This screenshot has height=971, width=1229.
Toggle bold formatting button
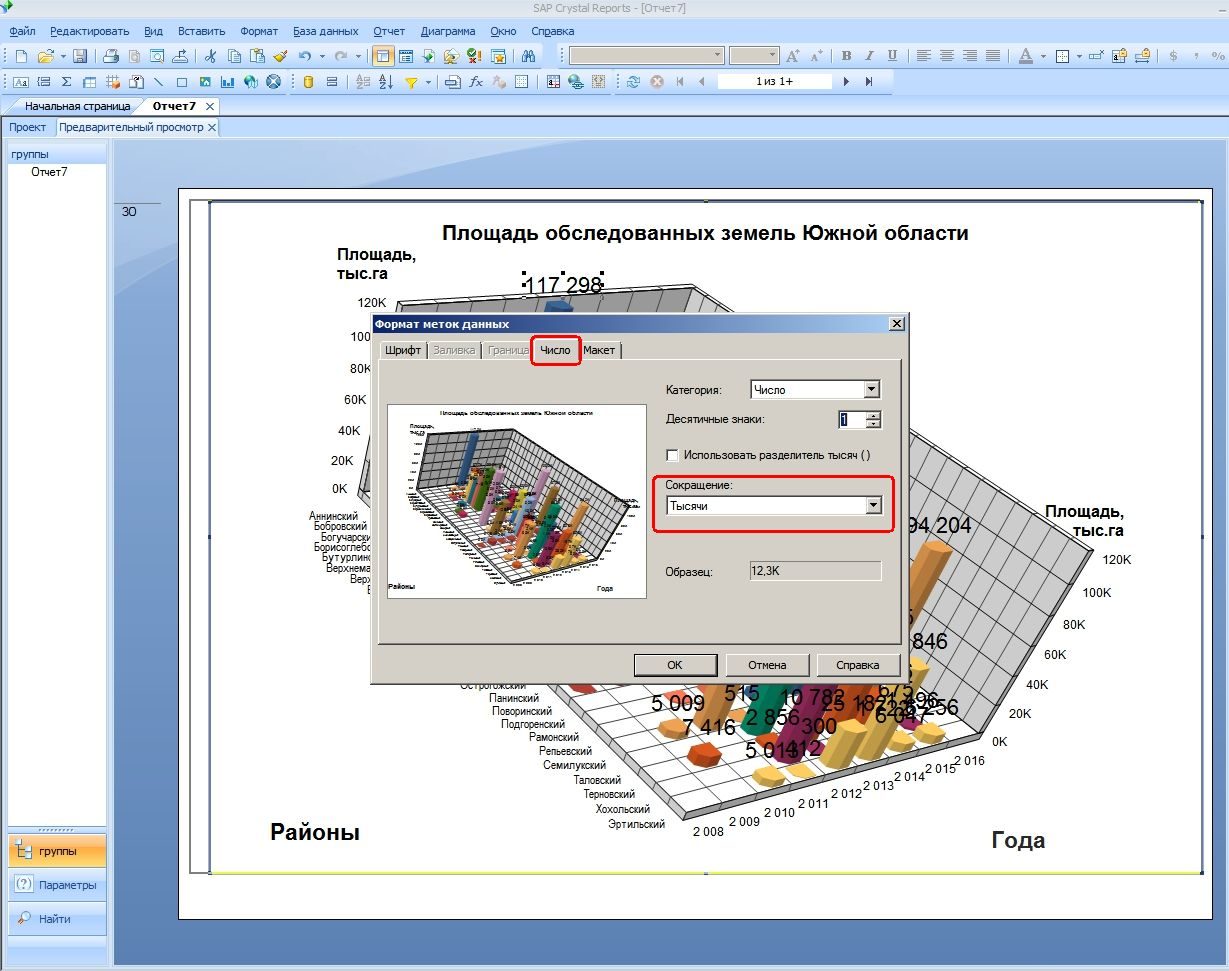[847, 56]
